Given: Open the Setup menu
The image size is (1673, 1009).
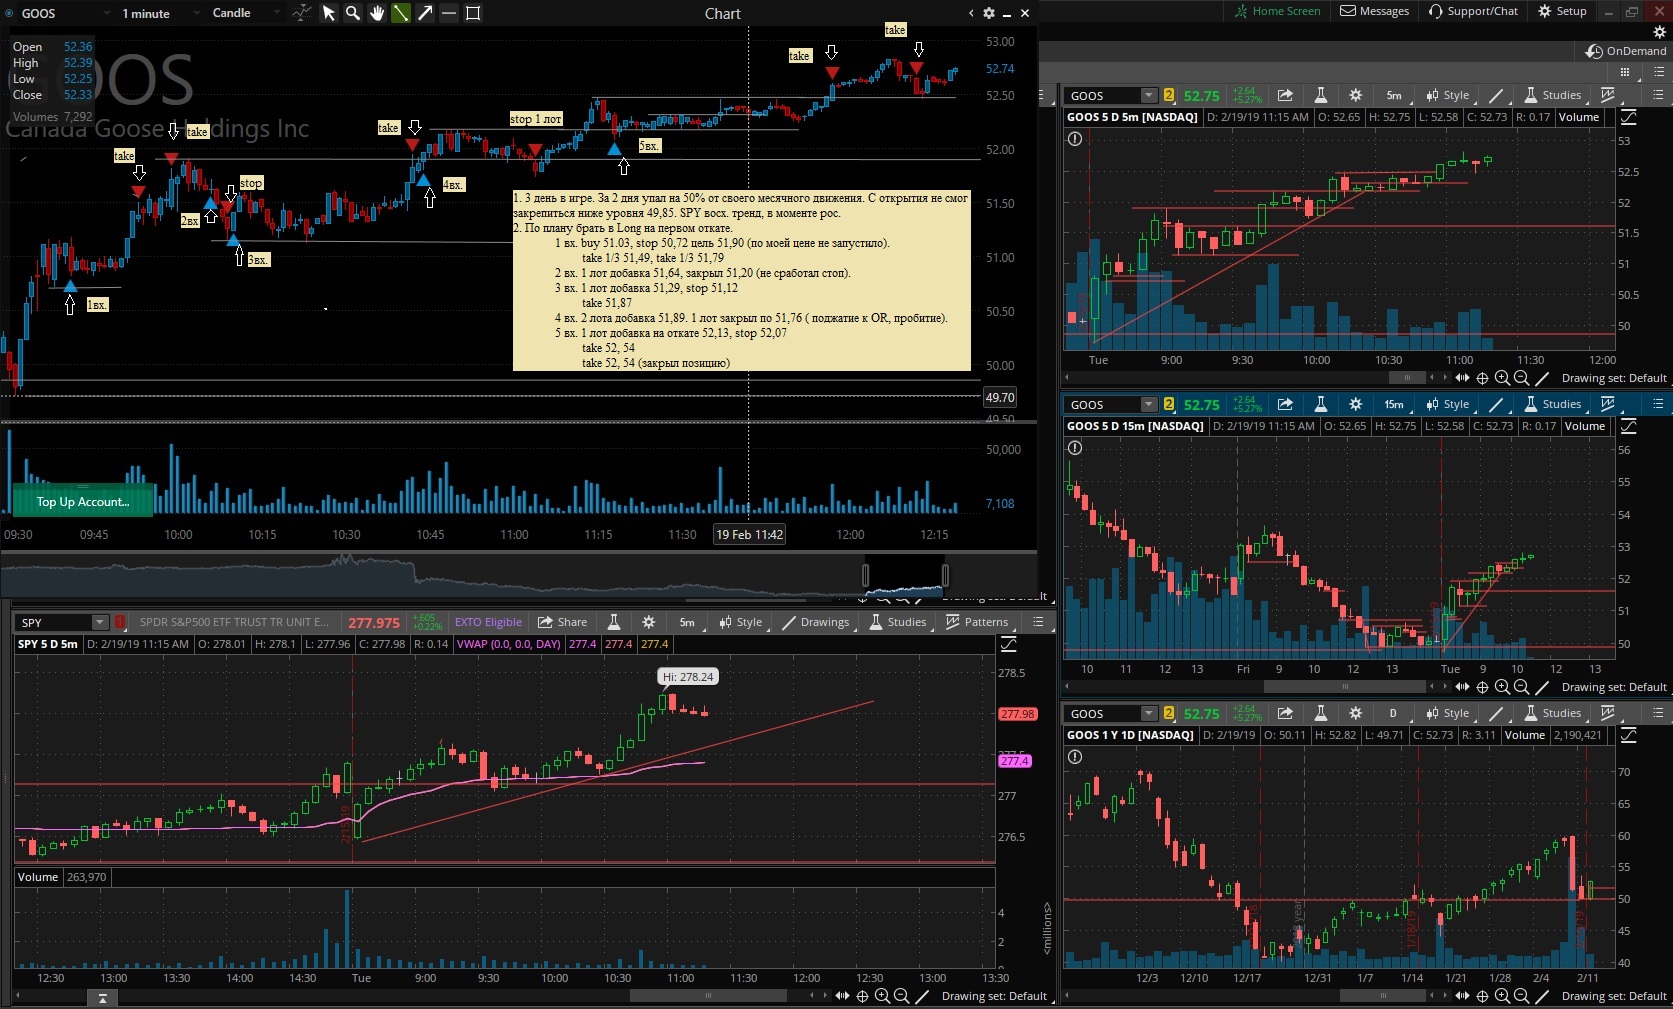Looking at the screenshot, I should (1562, 11).
